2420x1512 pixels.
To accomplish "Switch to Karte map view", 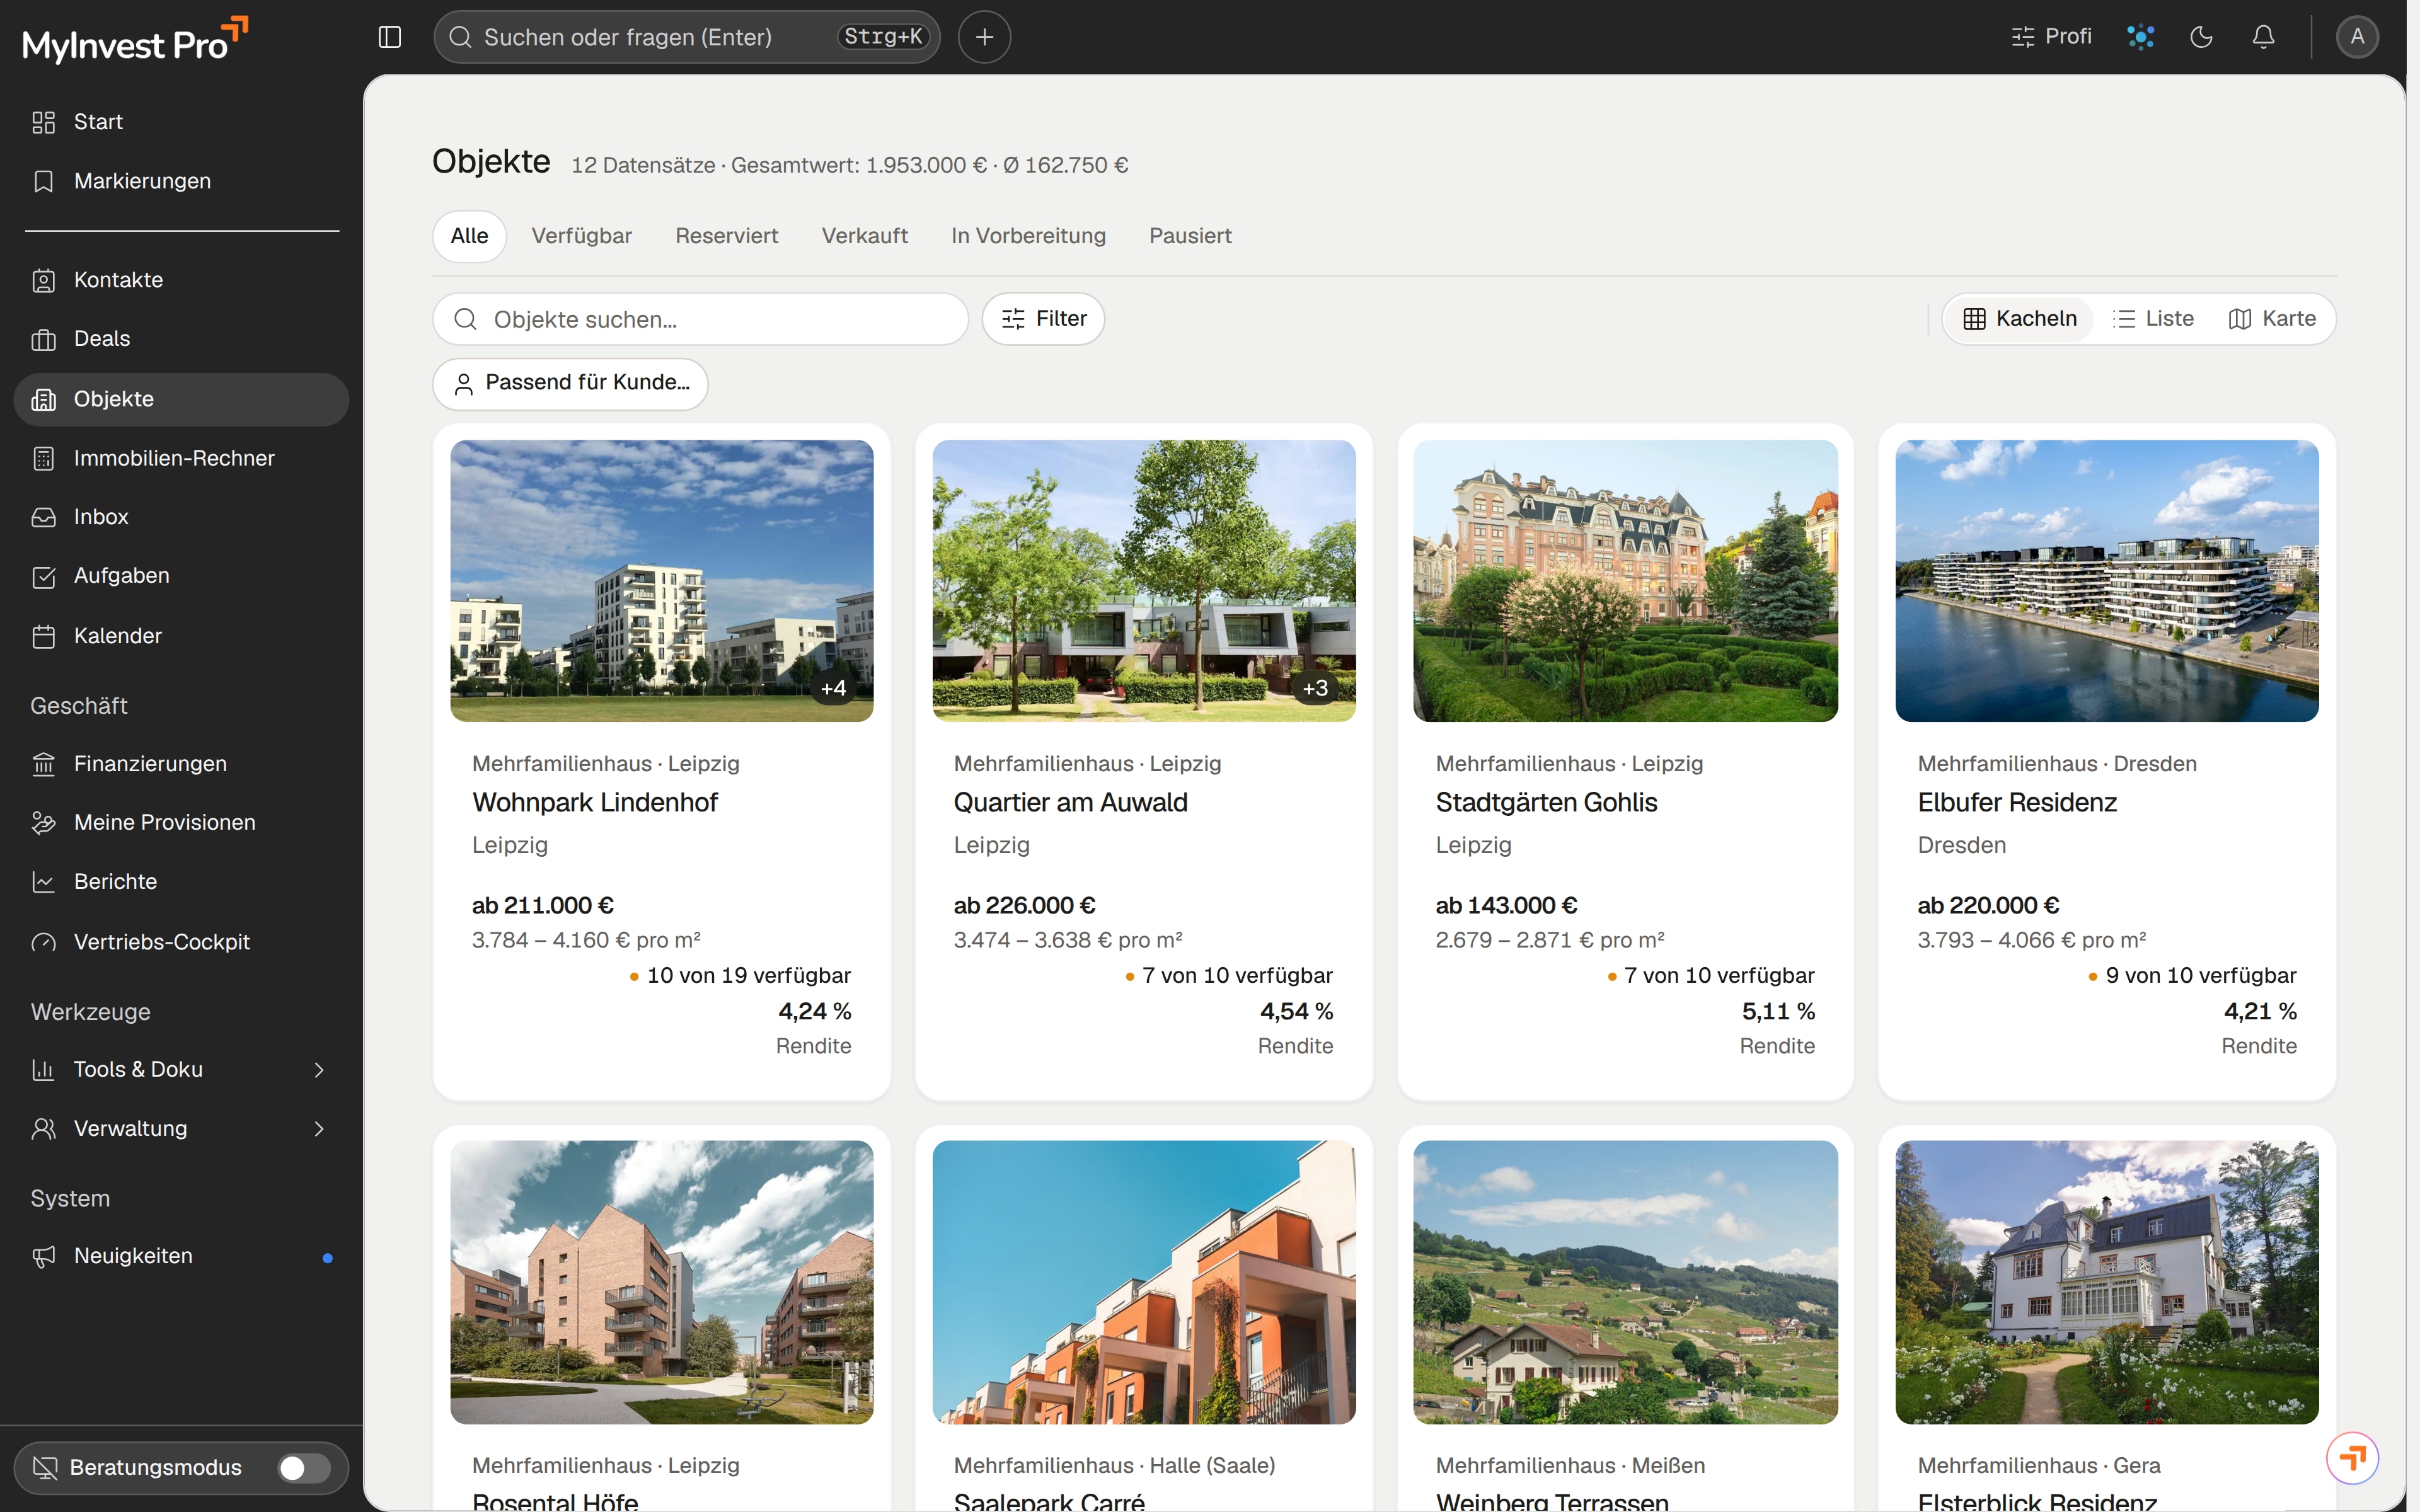I will click(2272, 319).
